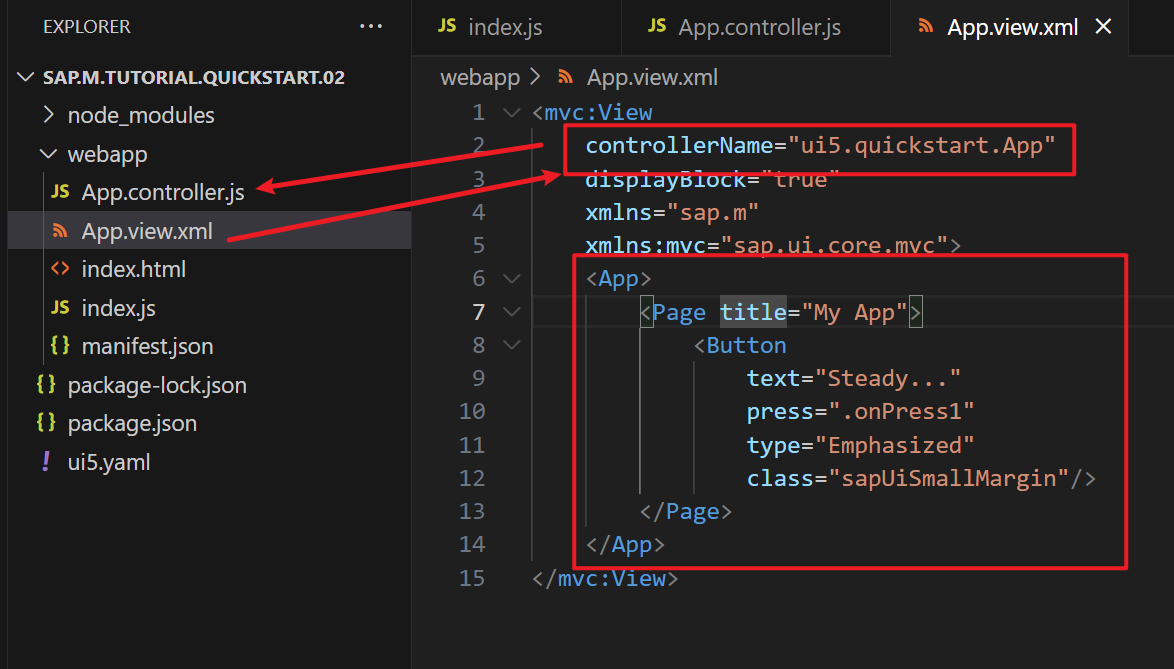Fold the mvc:View block at line 1
This screenshot has height=669, width=1174.
[x=512, y=113]
